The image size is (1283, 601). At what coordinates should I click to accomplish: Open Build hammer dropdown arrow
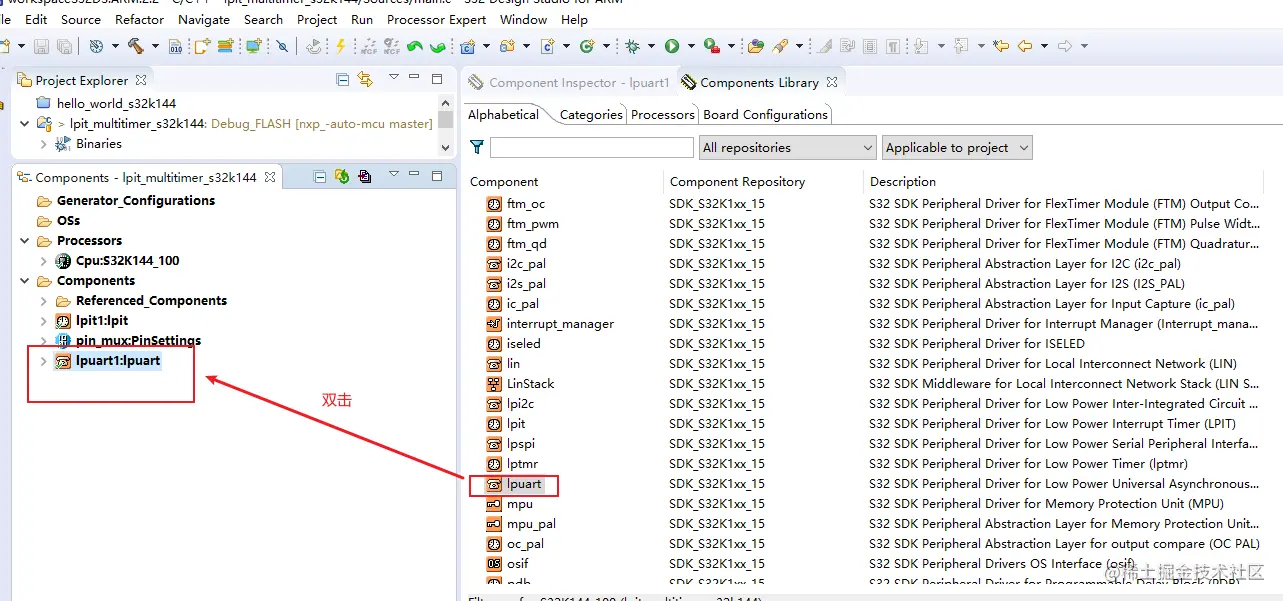coord(155,46)
